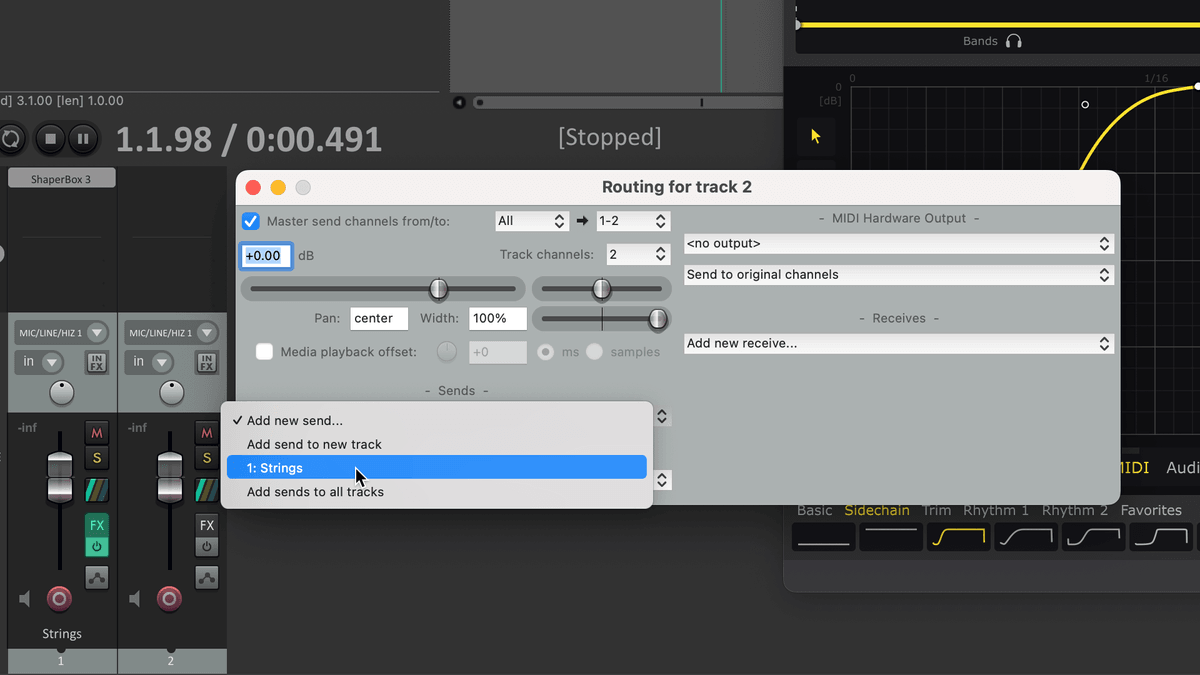The image size is (1200, 675).
Task: Solo the Strings track
Action: 97,459
